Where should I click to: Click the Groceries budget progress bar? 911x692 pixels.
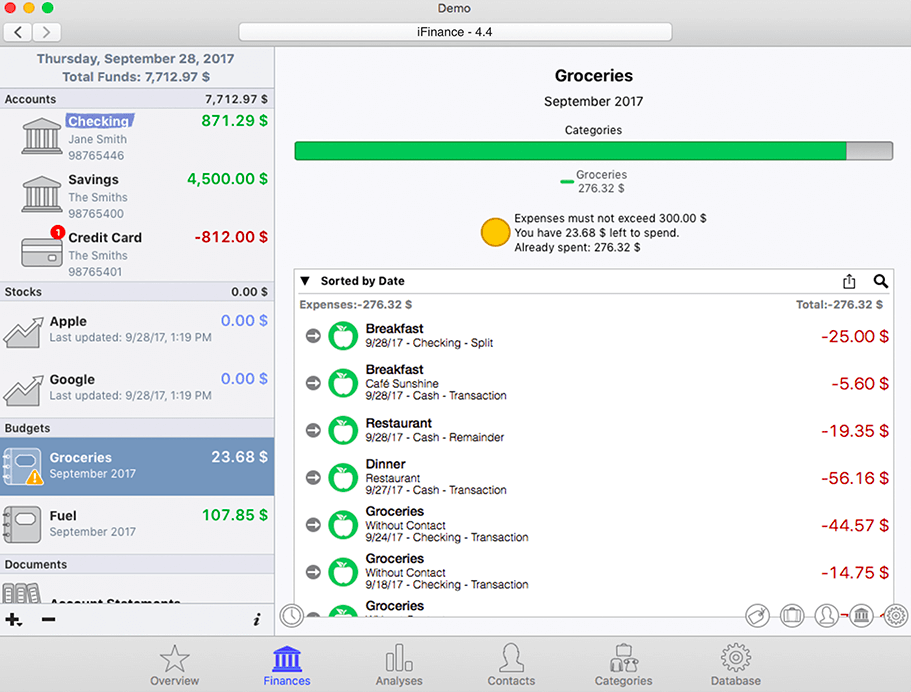pos(594,150)
